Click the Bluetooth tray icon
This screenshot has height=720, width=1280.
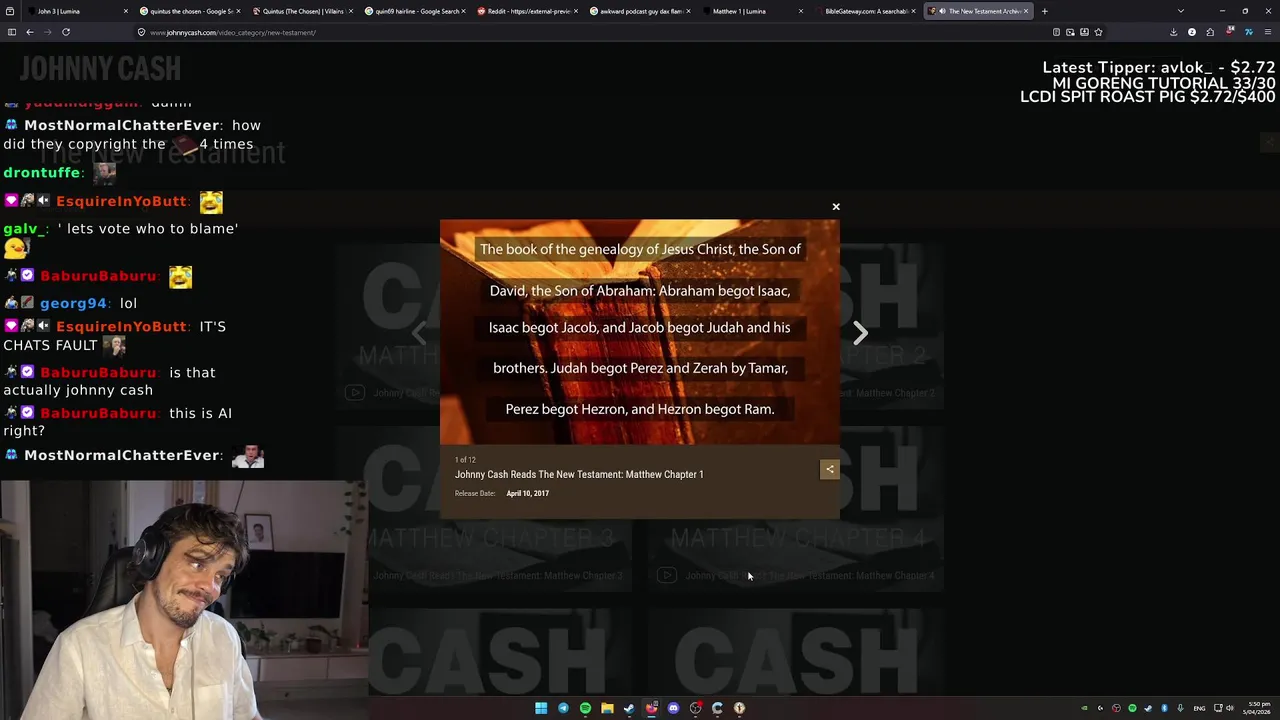[1164, 708]
